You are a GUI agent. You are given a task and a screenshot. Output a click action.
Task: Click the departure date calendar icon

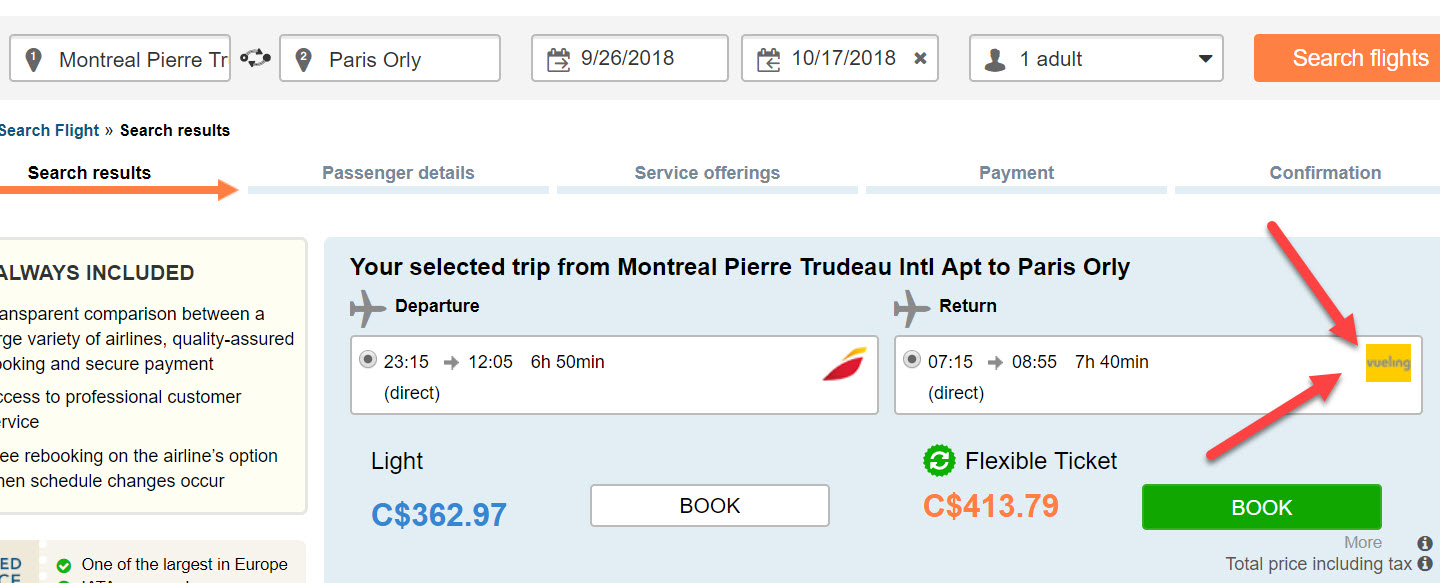[558, 60]
